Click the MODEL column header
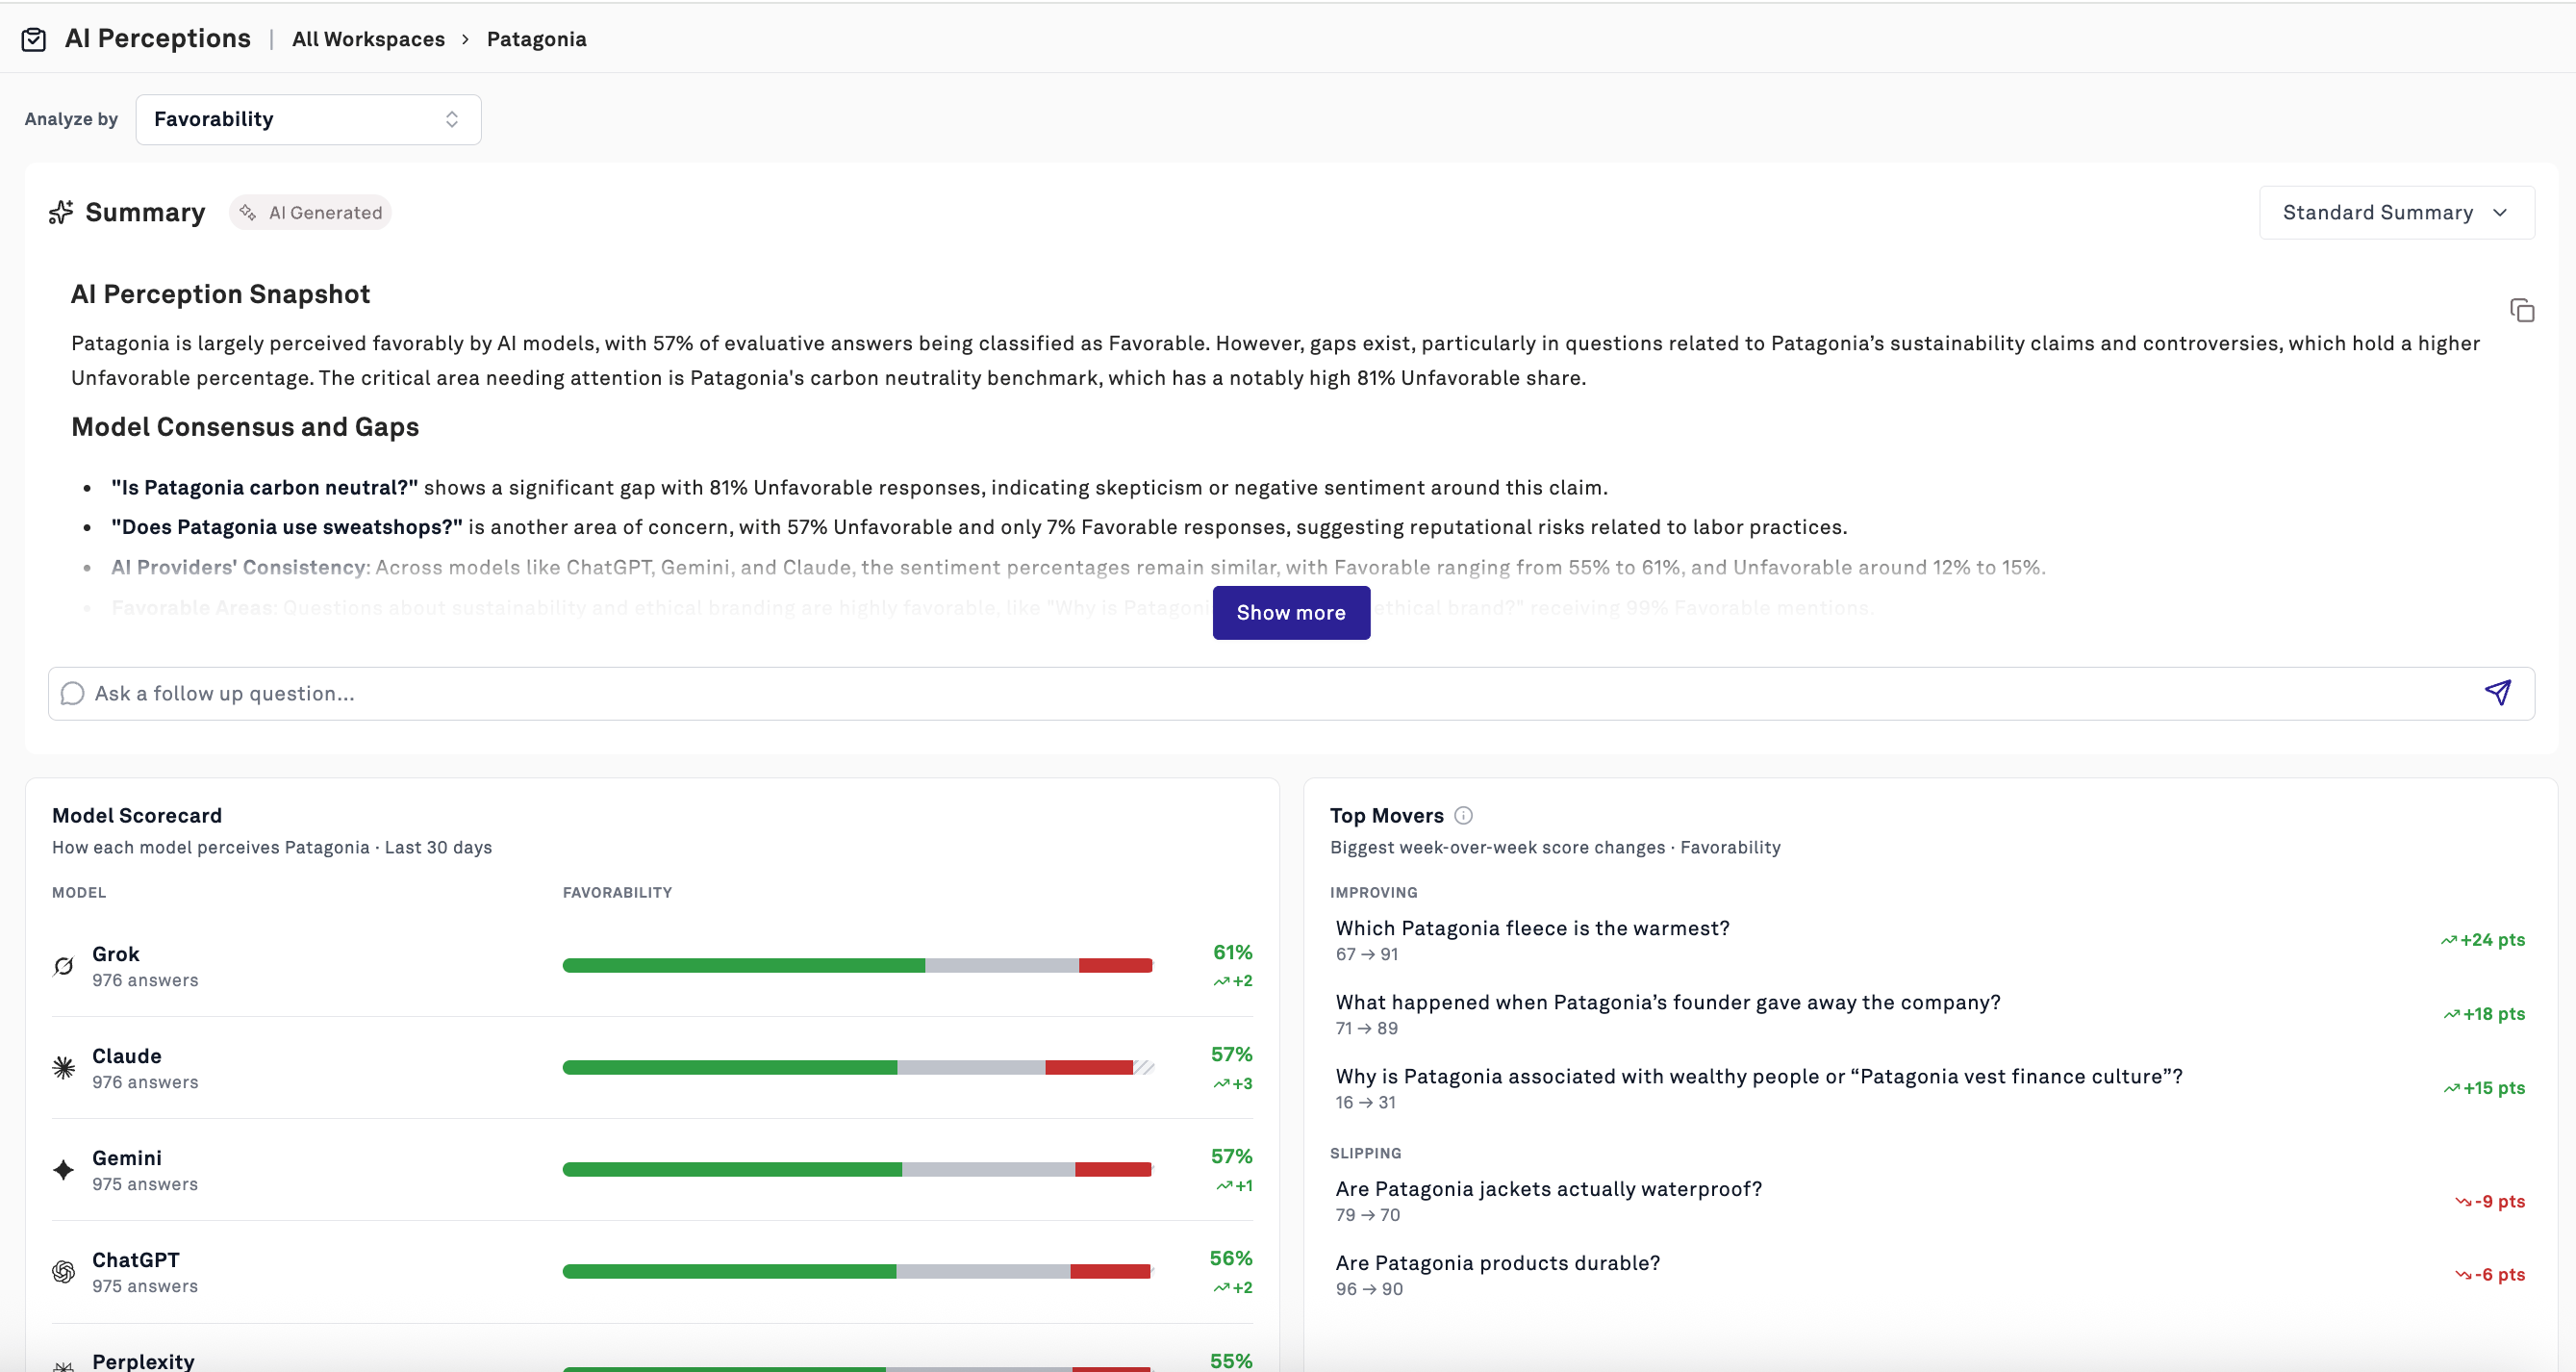 click(79, 892)
